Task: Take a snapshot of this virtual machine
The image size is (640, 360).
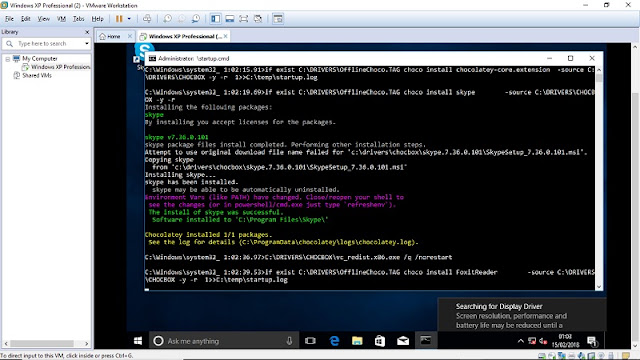Action: 167,19
